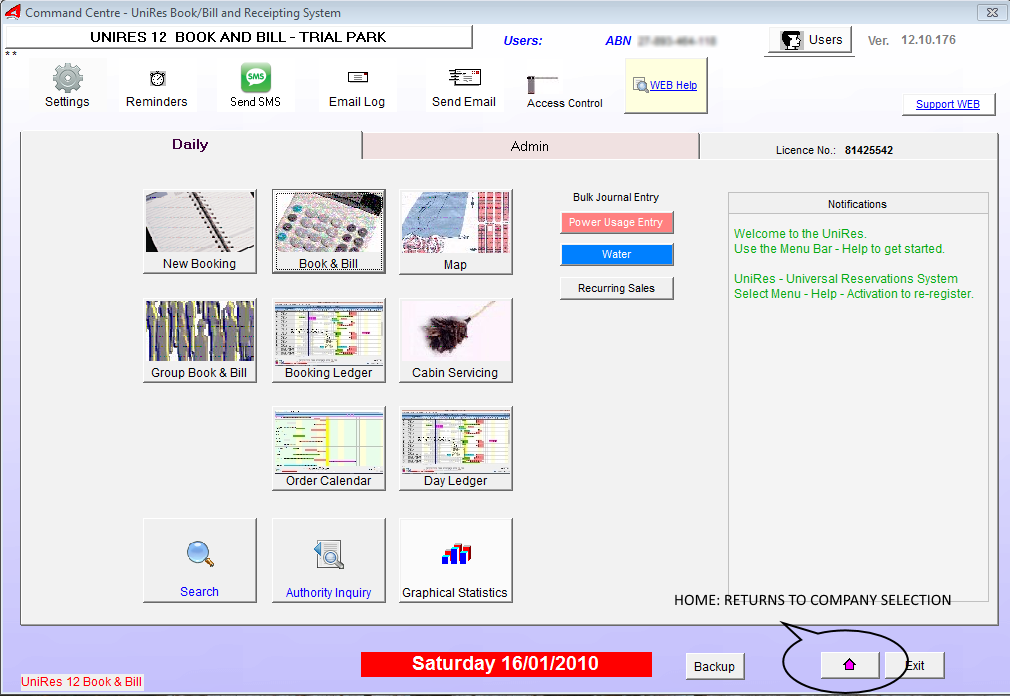
Task: Click the Search magnifier tile
Action: [x=200, y=560]
